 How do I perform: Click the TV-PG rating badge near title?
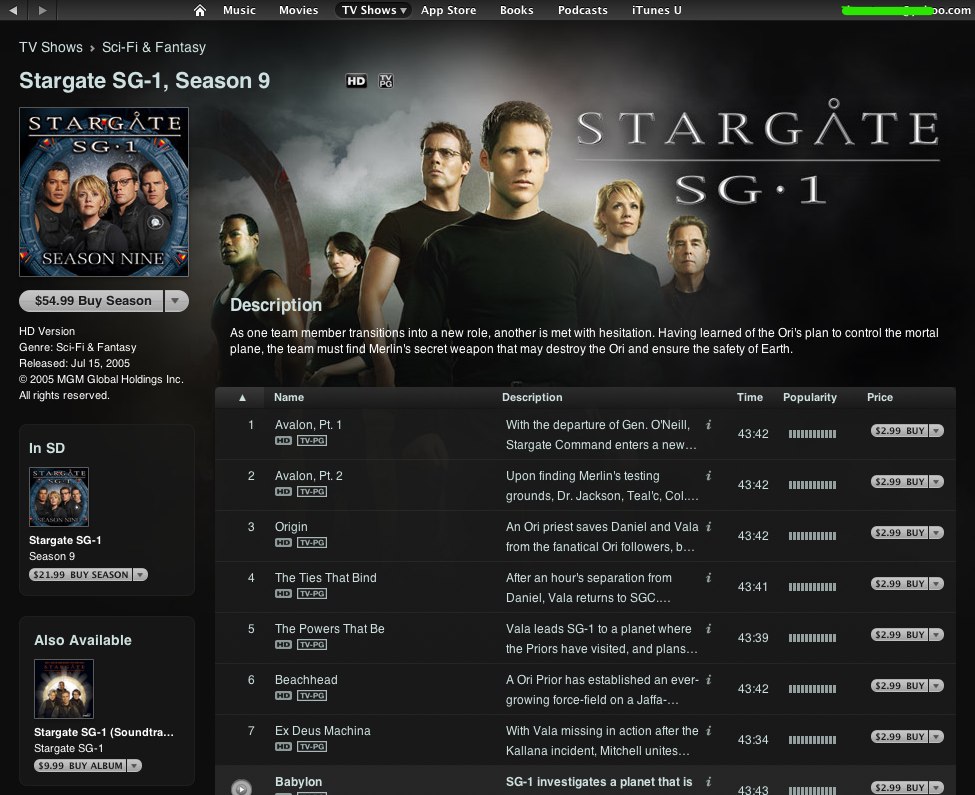coord(386,81)
